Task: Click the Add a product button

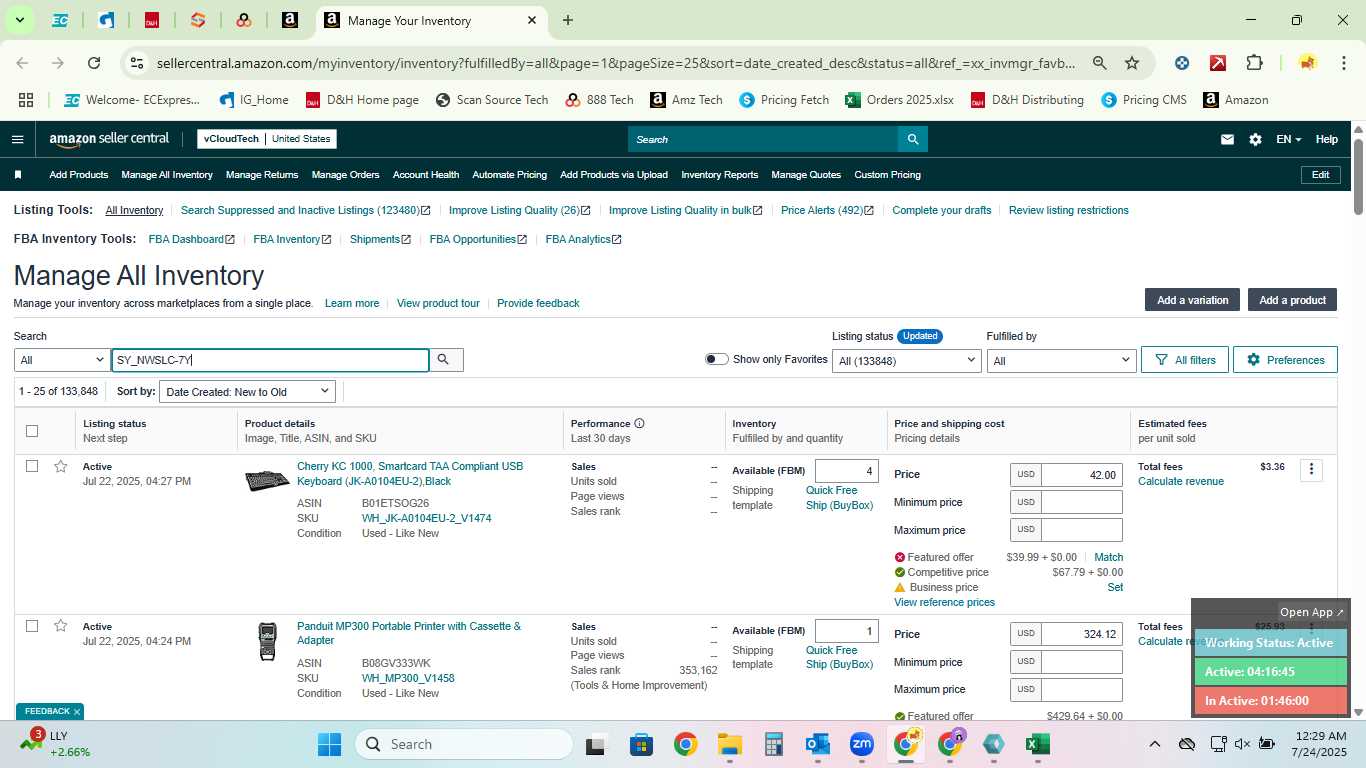Action: click(1292, 300)
